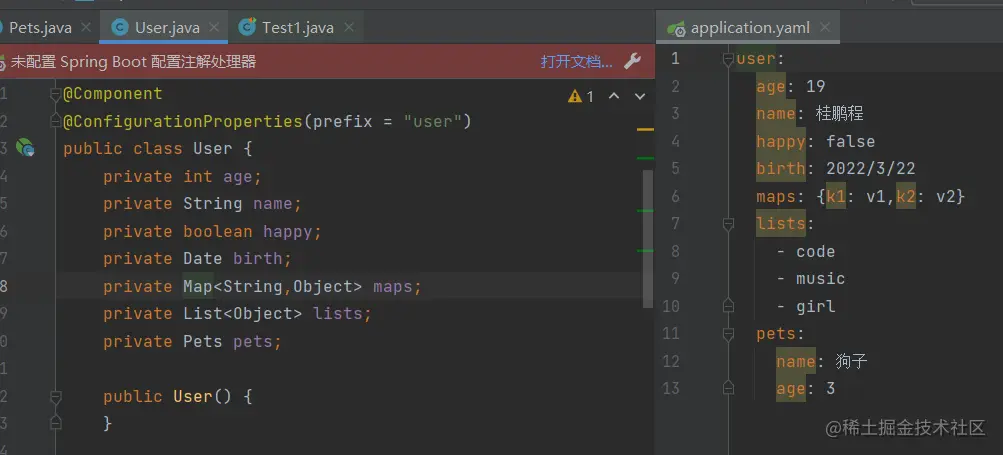Click the 'name: 桂鹏程' YAML line
The image size is (1003, 455).
[810, 114]
